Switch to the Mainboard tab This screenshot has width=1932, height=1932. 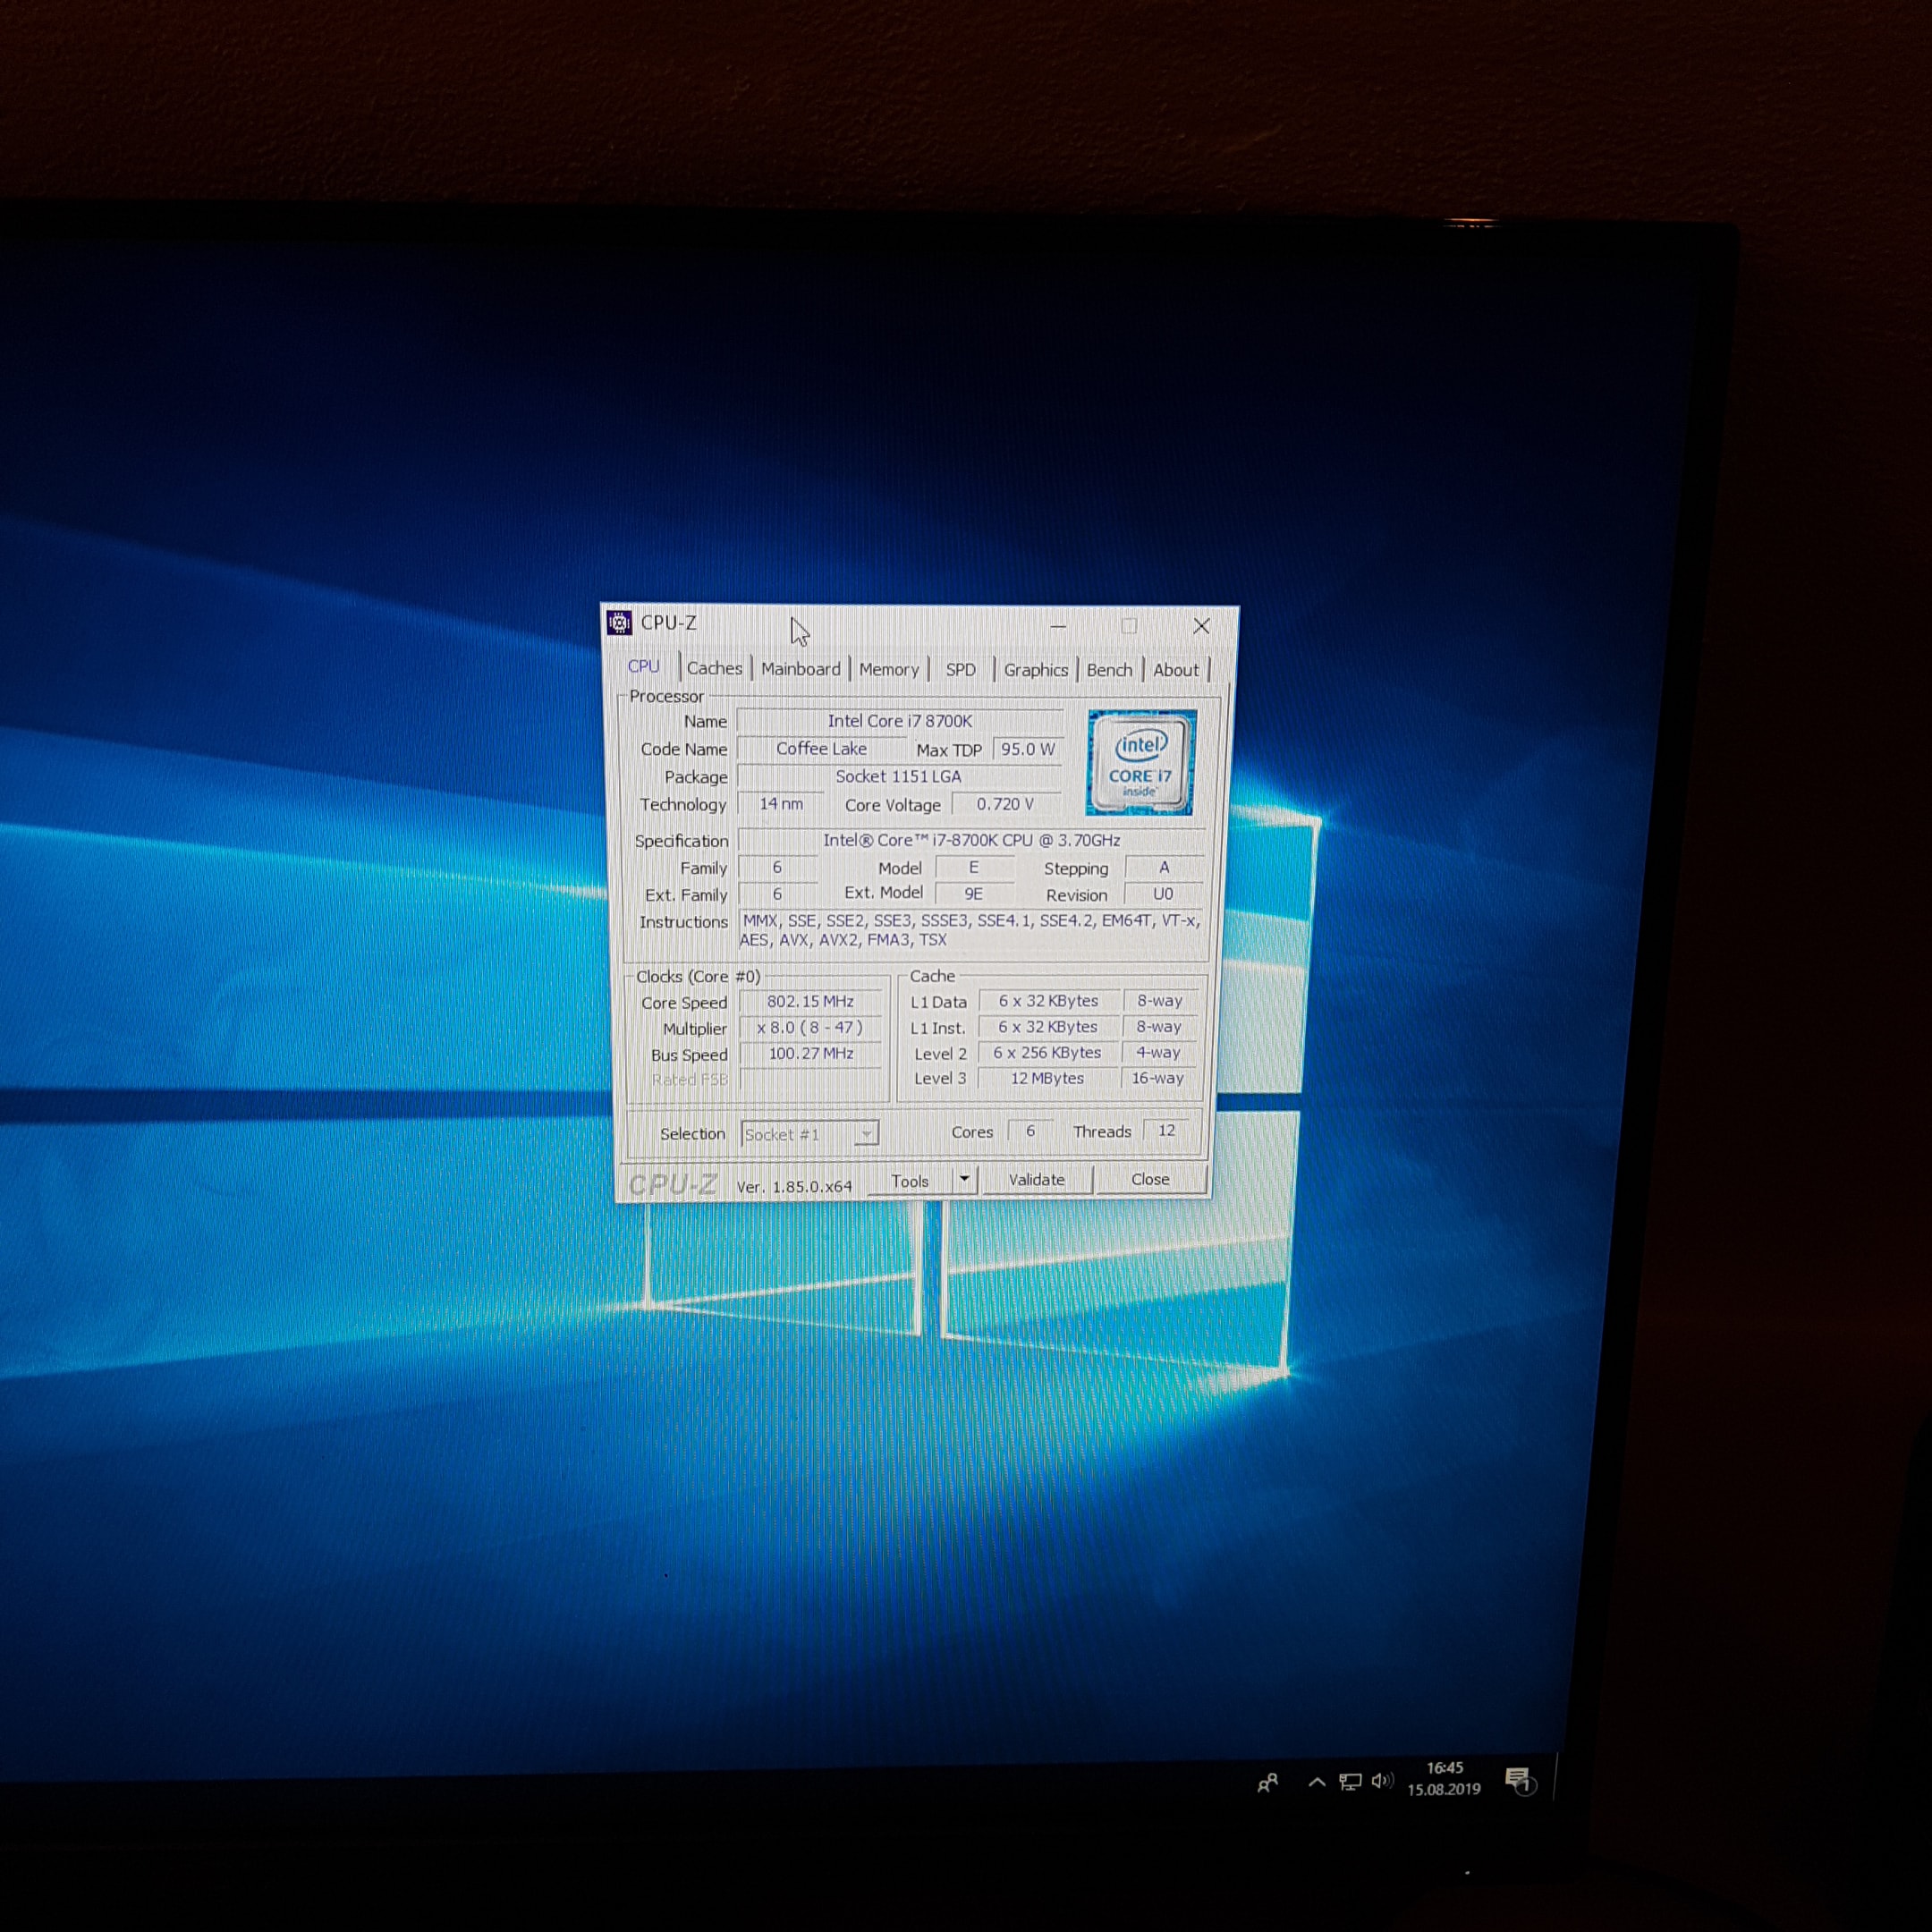click(800, 669)
